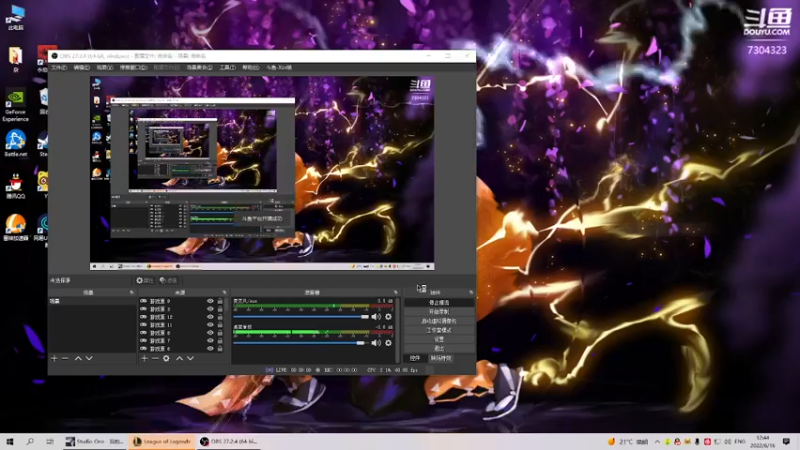The image size is (800, 450).
Task: Open the Windows Start menu
Action: click(9, 442)
